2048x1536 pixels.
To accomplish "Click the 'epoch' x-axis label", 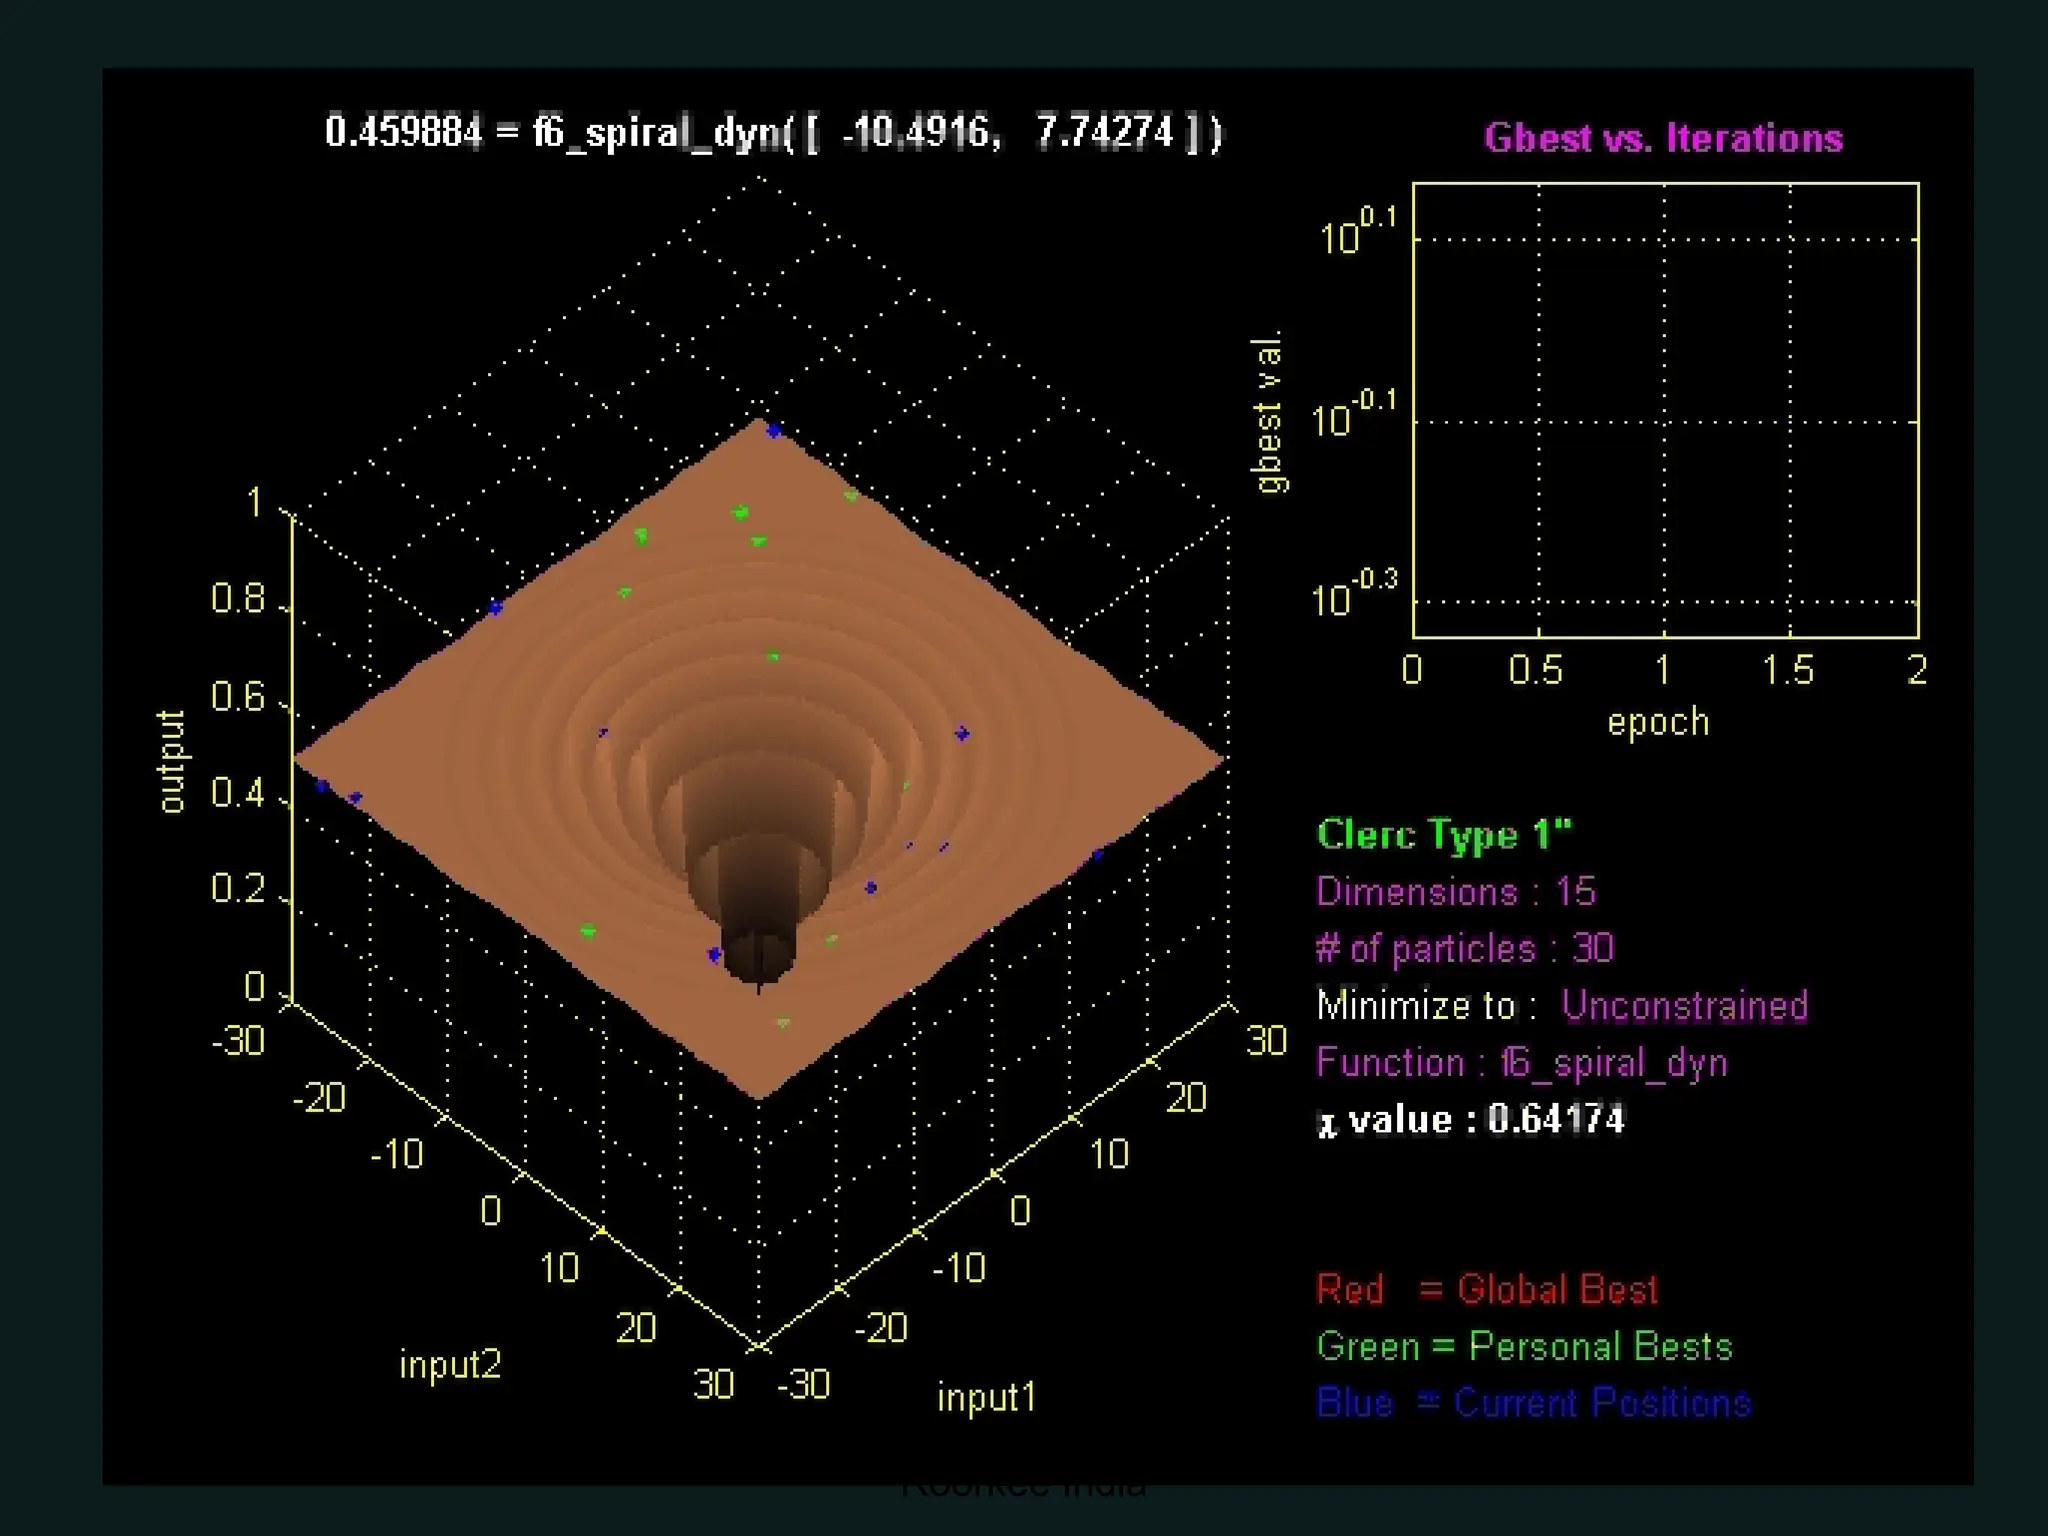I will [x=1658, y=722].
